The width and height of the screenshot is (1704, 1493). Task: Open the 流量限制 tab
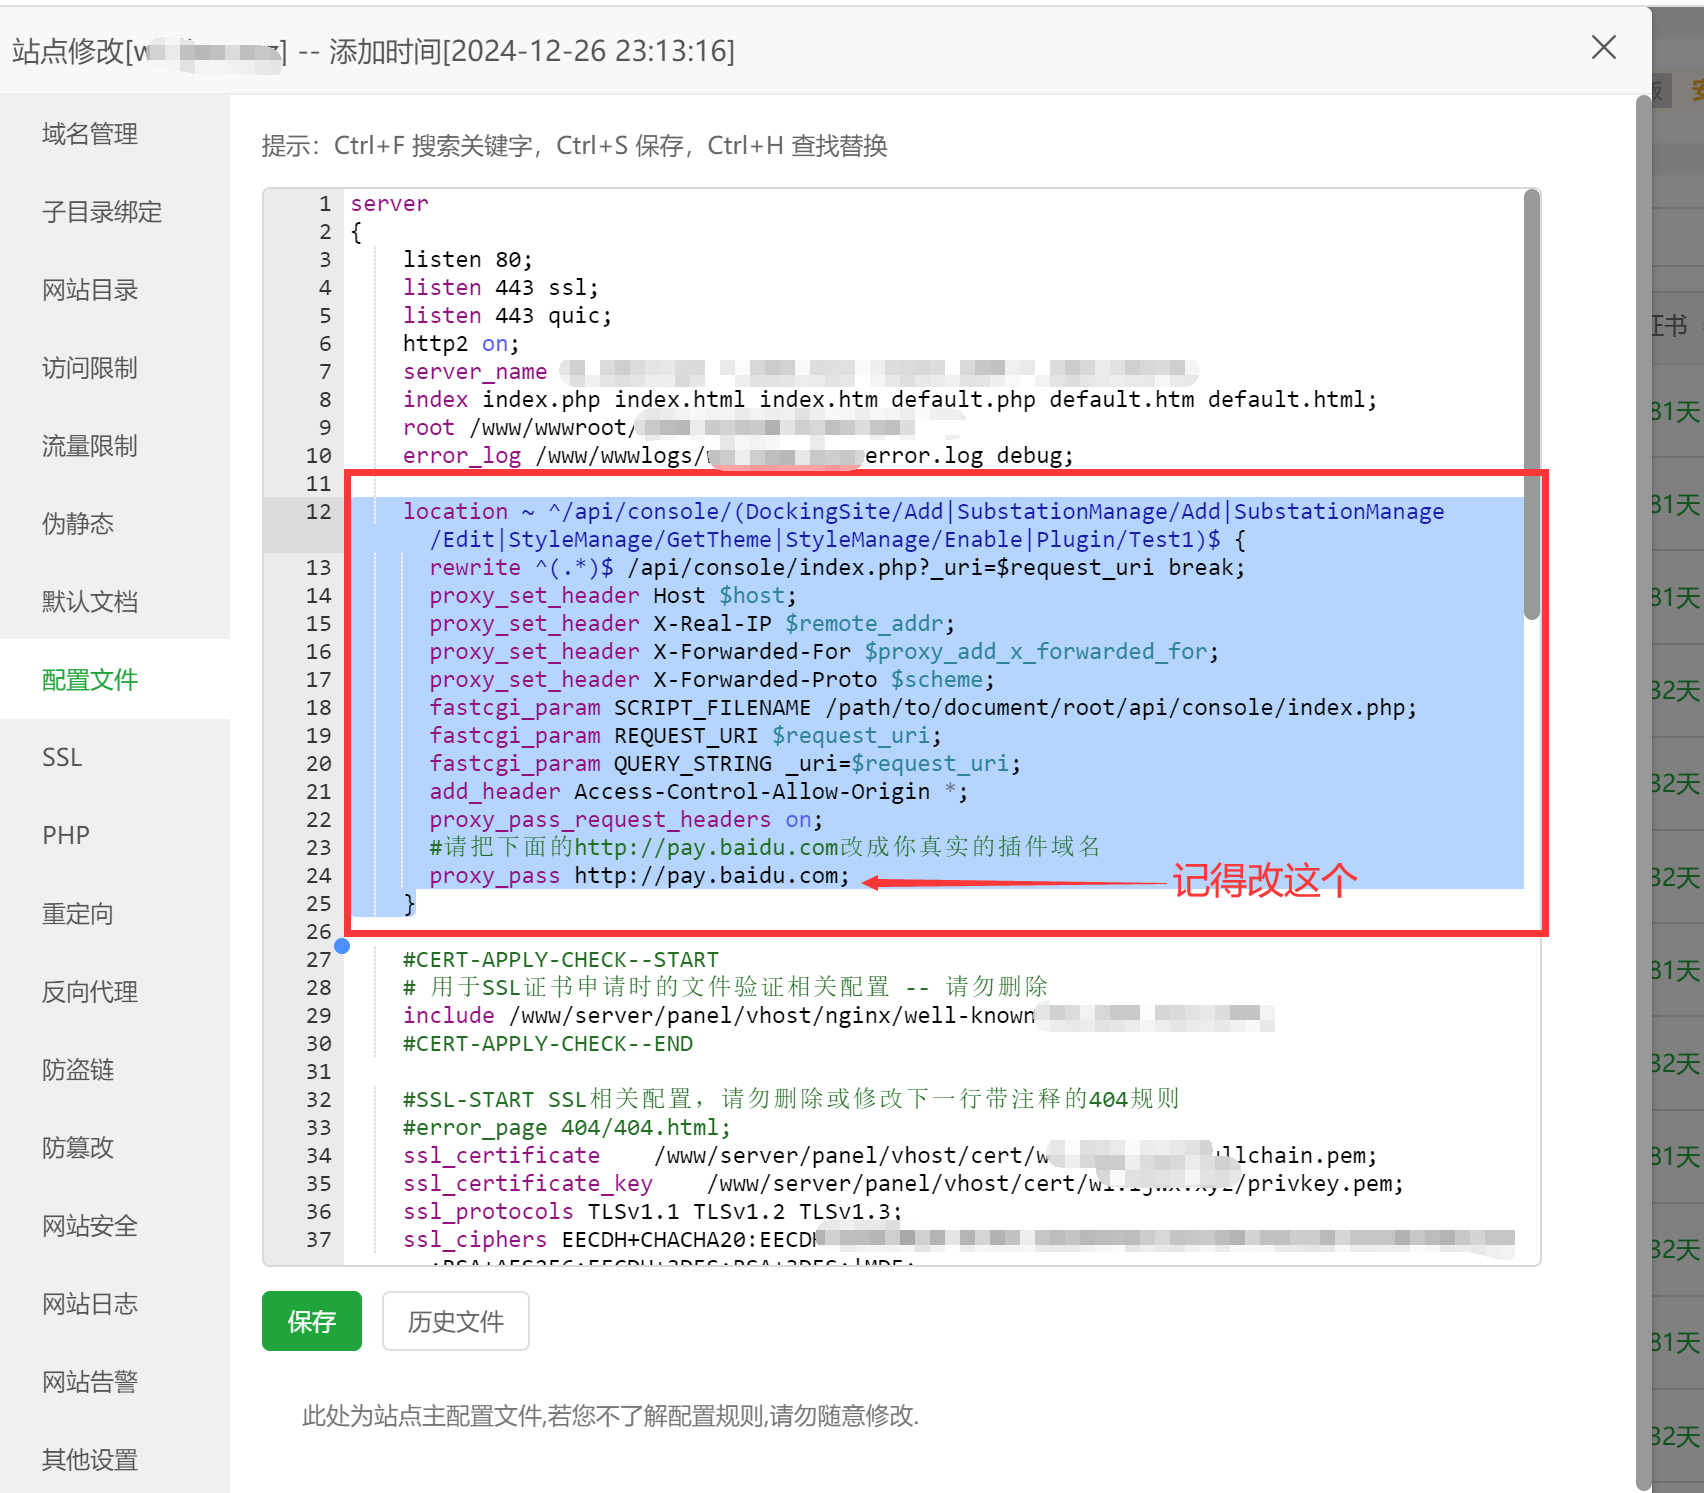pyautogui.click(x=90, y=446)
